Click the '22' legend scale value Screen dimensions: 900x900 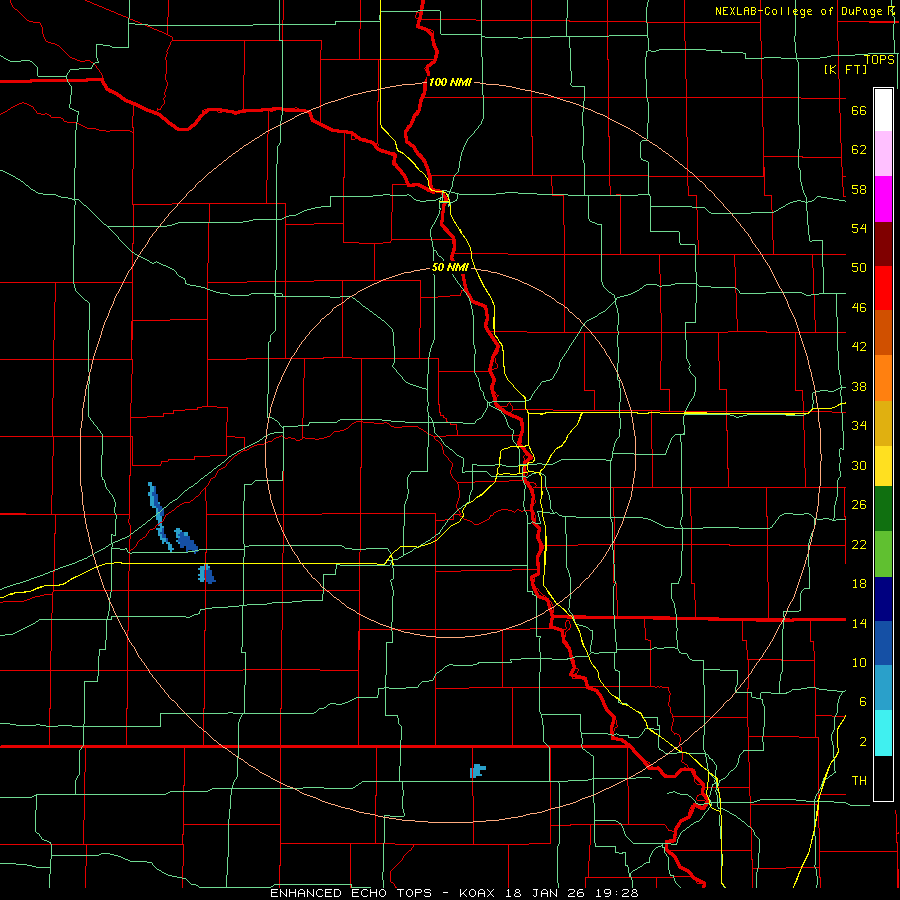pyautogui.click(x=859, y=544)
